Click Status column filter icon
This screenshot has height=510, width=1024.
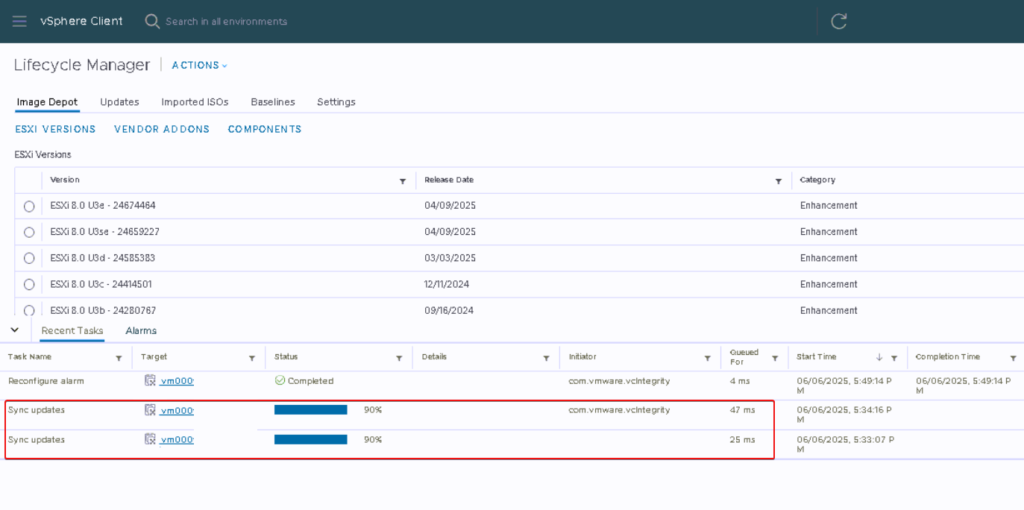pyautogui.click(x=400, y=358)
